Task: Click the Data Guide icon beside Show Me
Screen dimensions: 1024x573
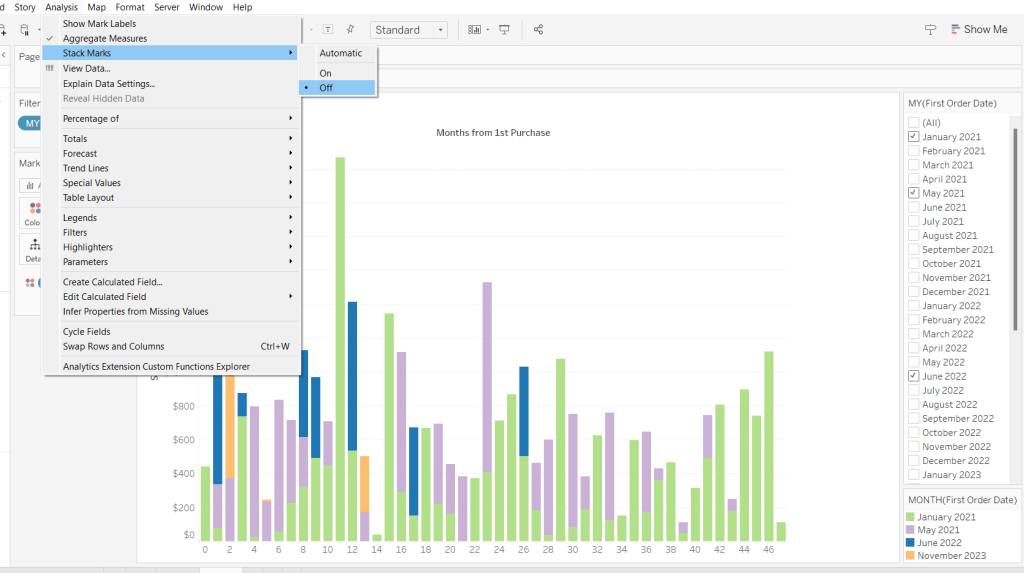Action: click(930, 30)
